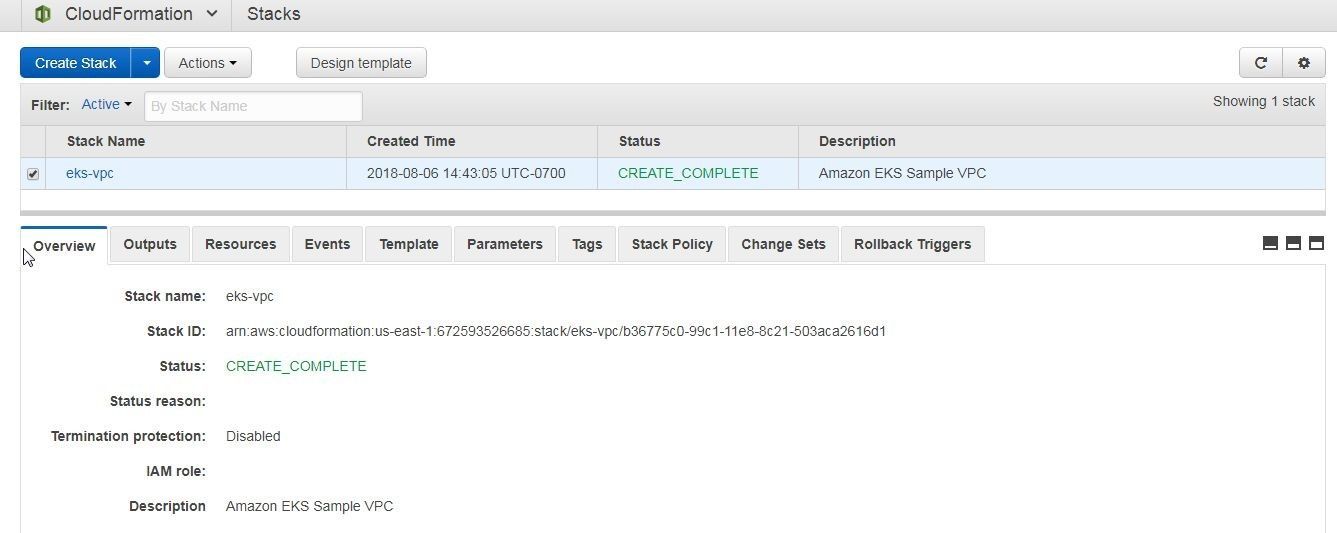
Task: Open the eks-vpc stack link
Action: (90, 173)
